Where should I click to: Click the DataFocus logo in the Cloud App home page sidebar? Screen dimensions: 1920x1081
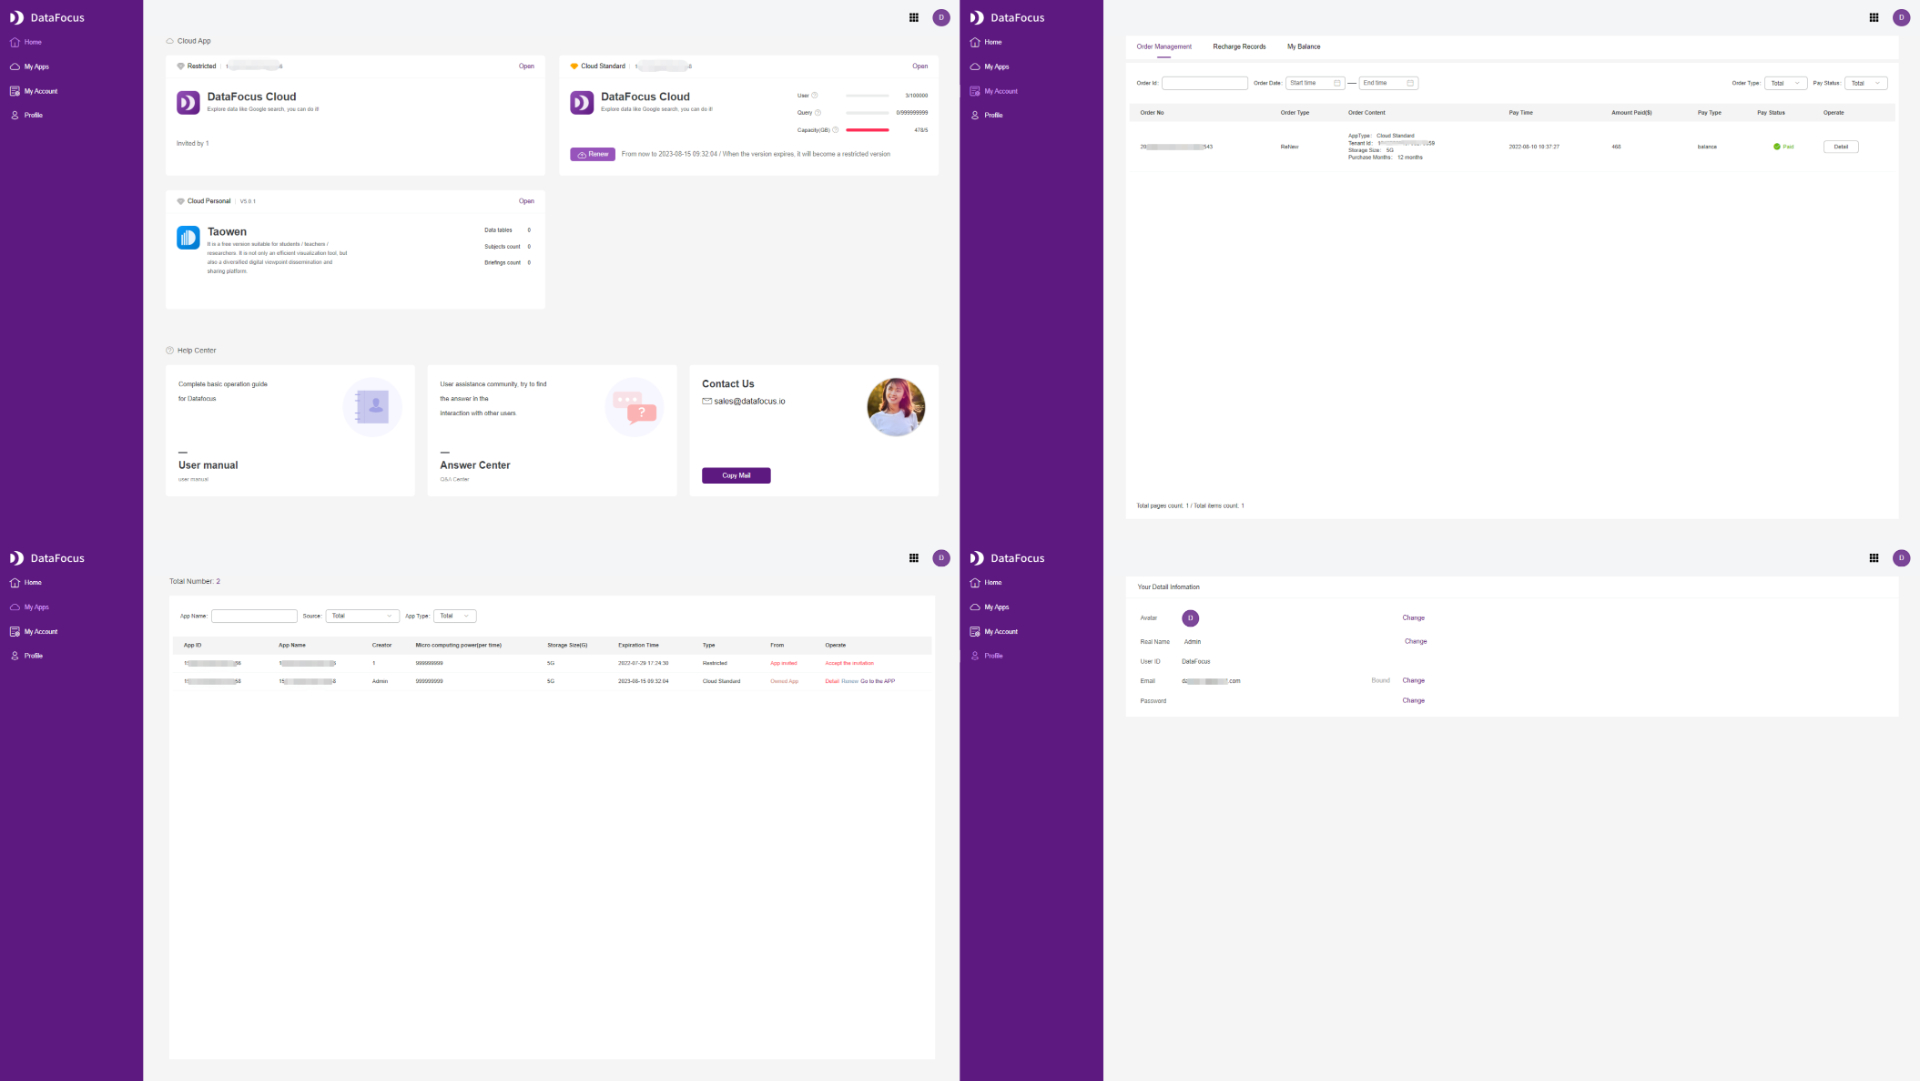coord(47,18)
